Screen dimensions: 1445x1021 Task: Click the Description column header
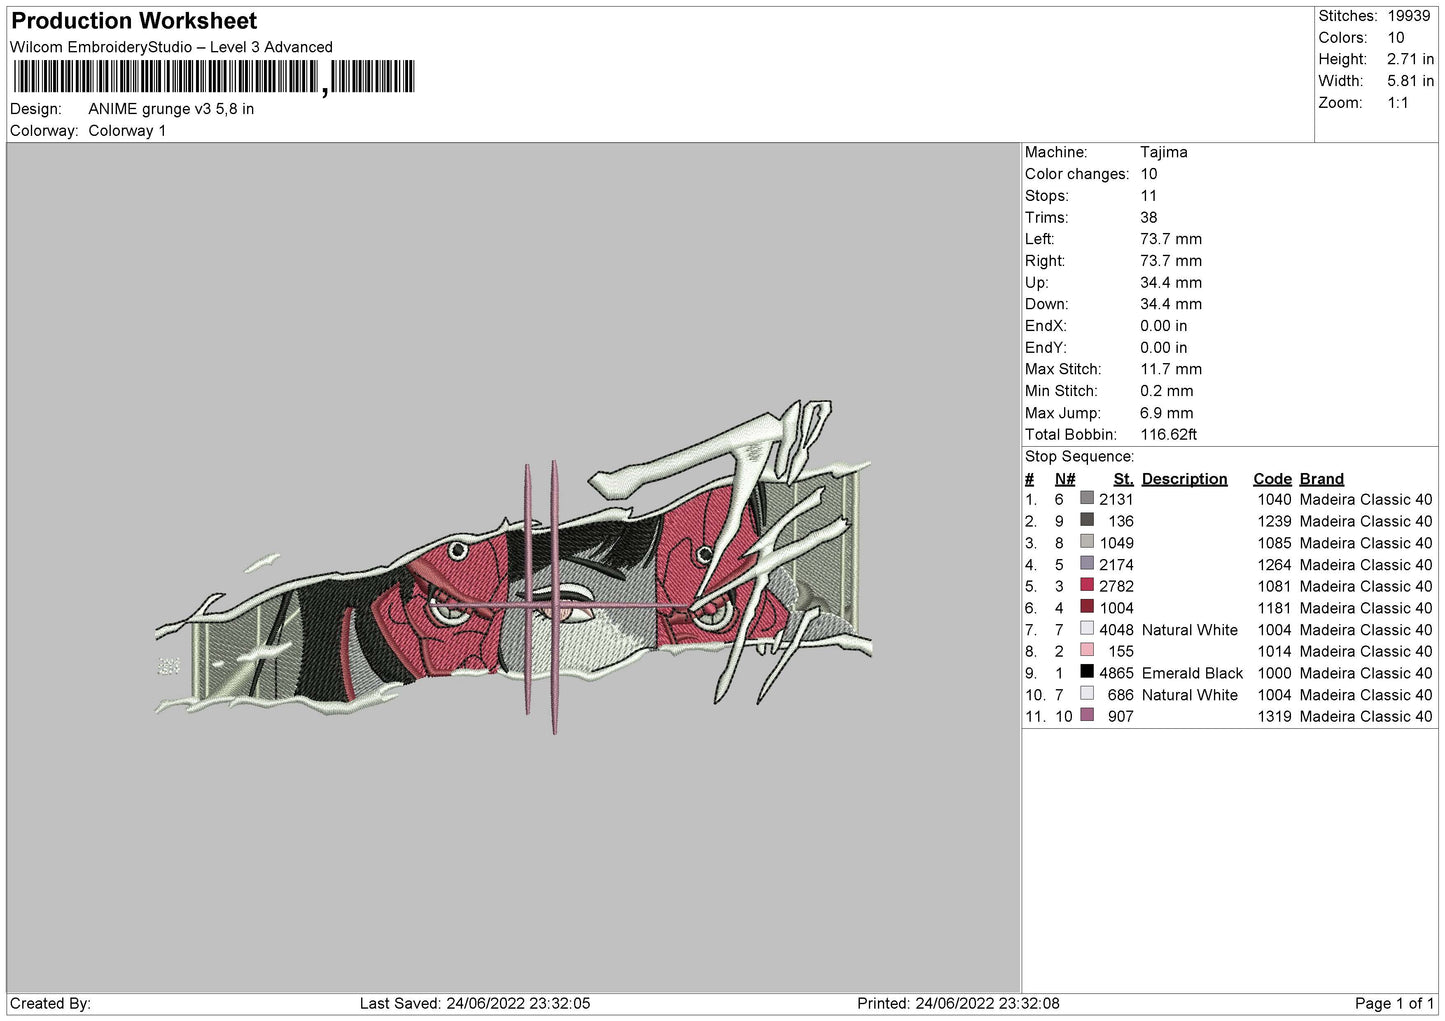[x=1184, y=479]
